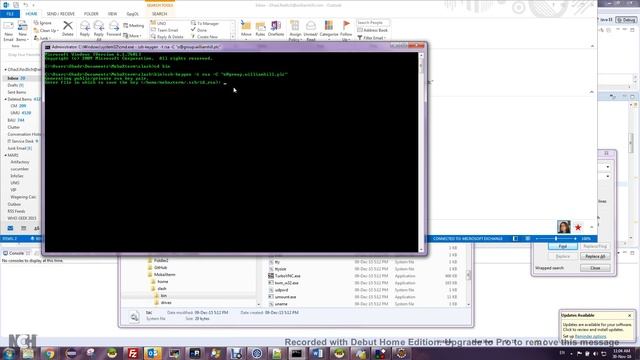Screen dimensions: 640x360
Task: Click FileZilla icon in the taskbar
Action: point(132,353)
